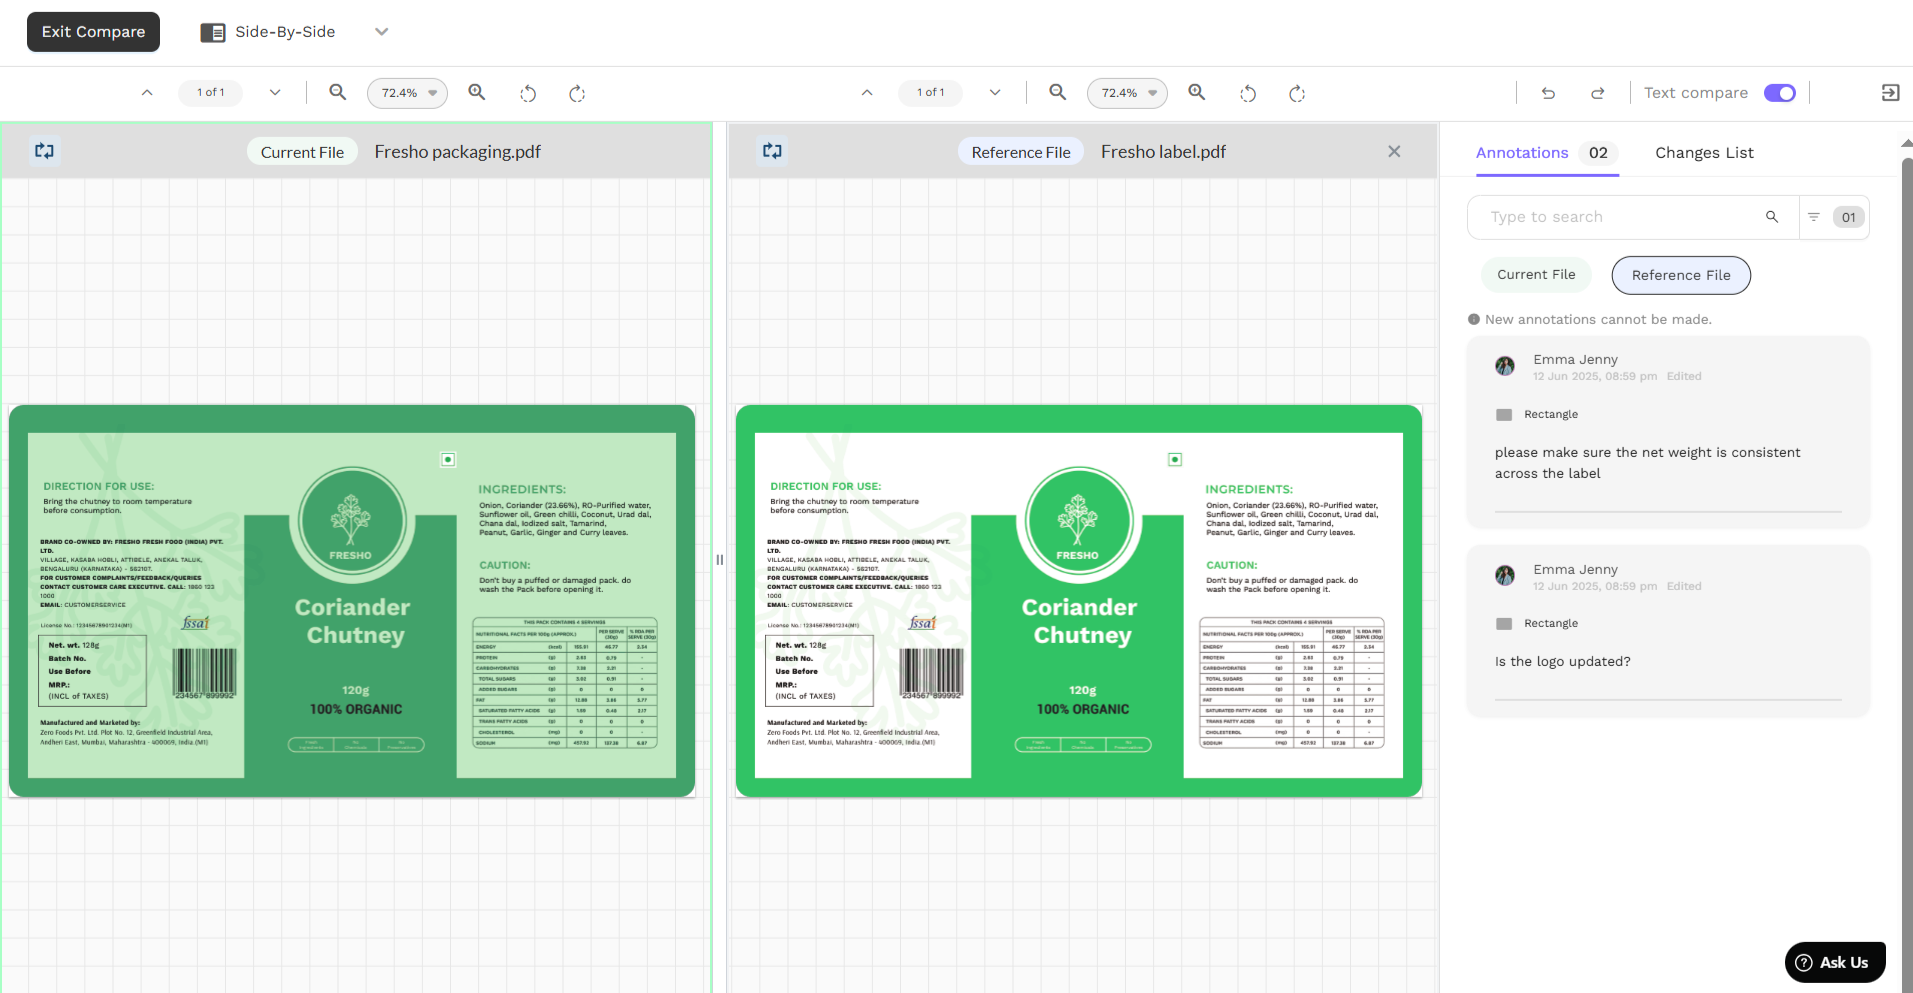Toggle the Text compare switch
The height and width of the screenshot is (993, 1913).
1780,93
